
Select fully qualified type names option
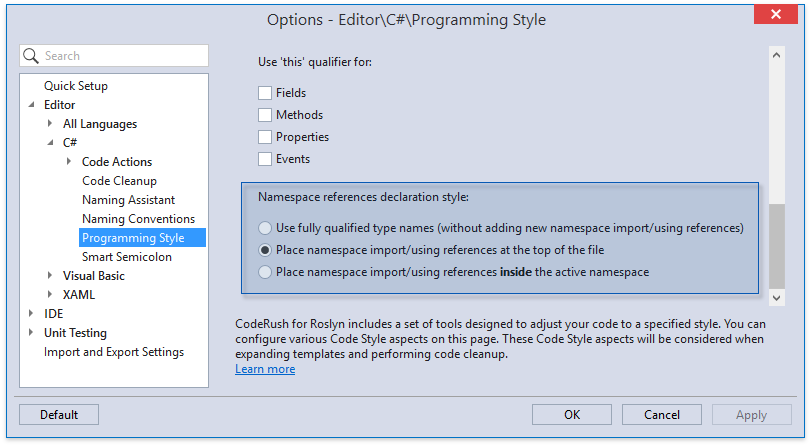coord(265,228)
